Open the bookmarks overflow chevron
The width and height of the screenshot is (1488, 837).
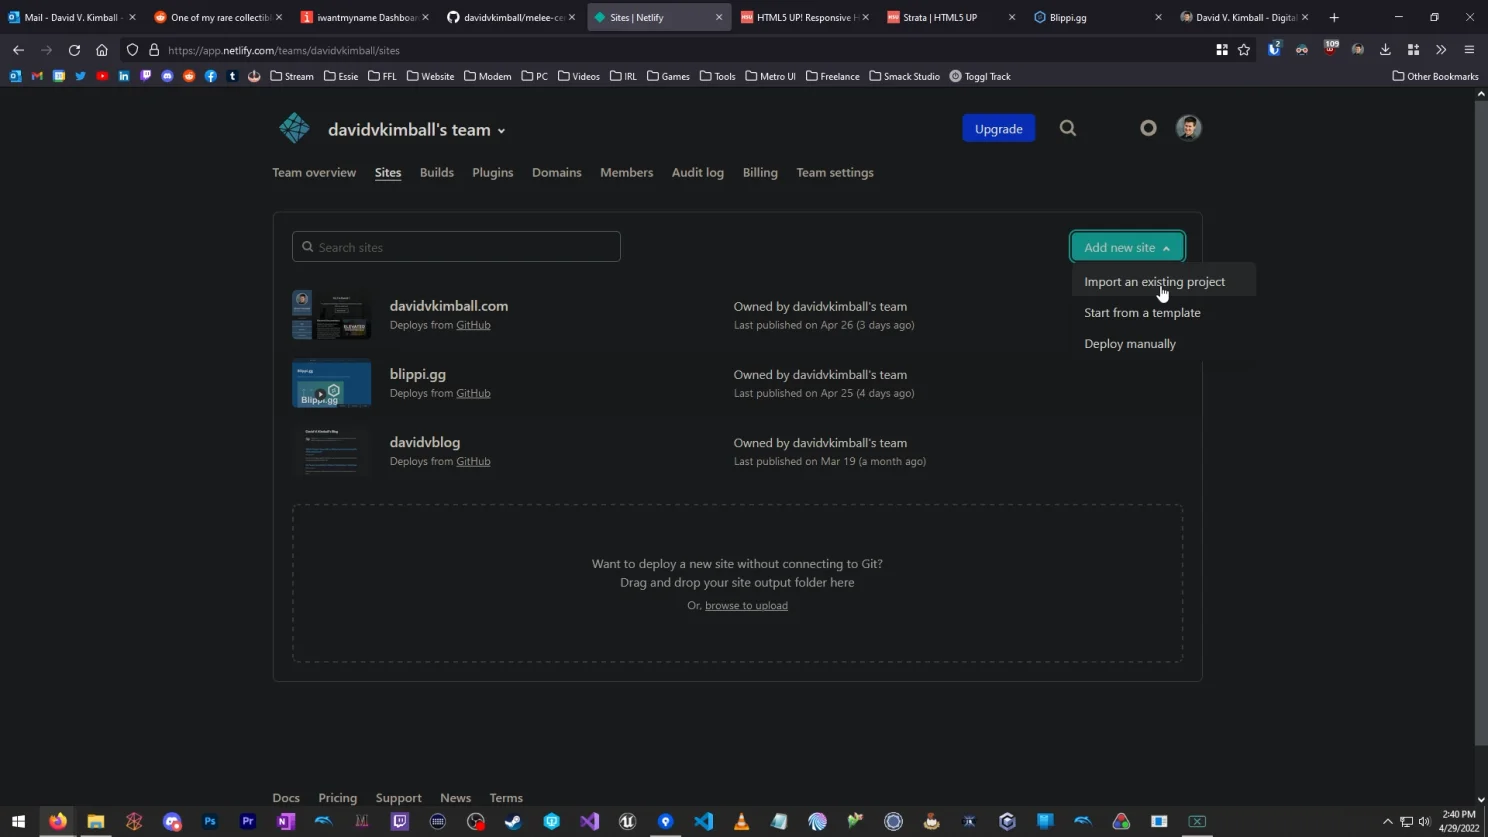pos(1441,49)
